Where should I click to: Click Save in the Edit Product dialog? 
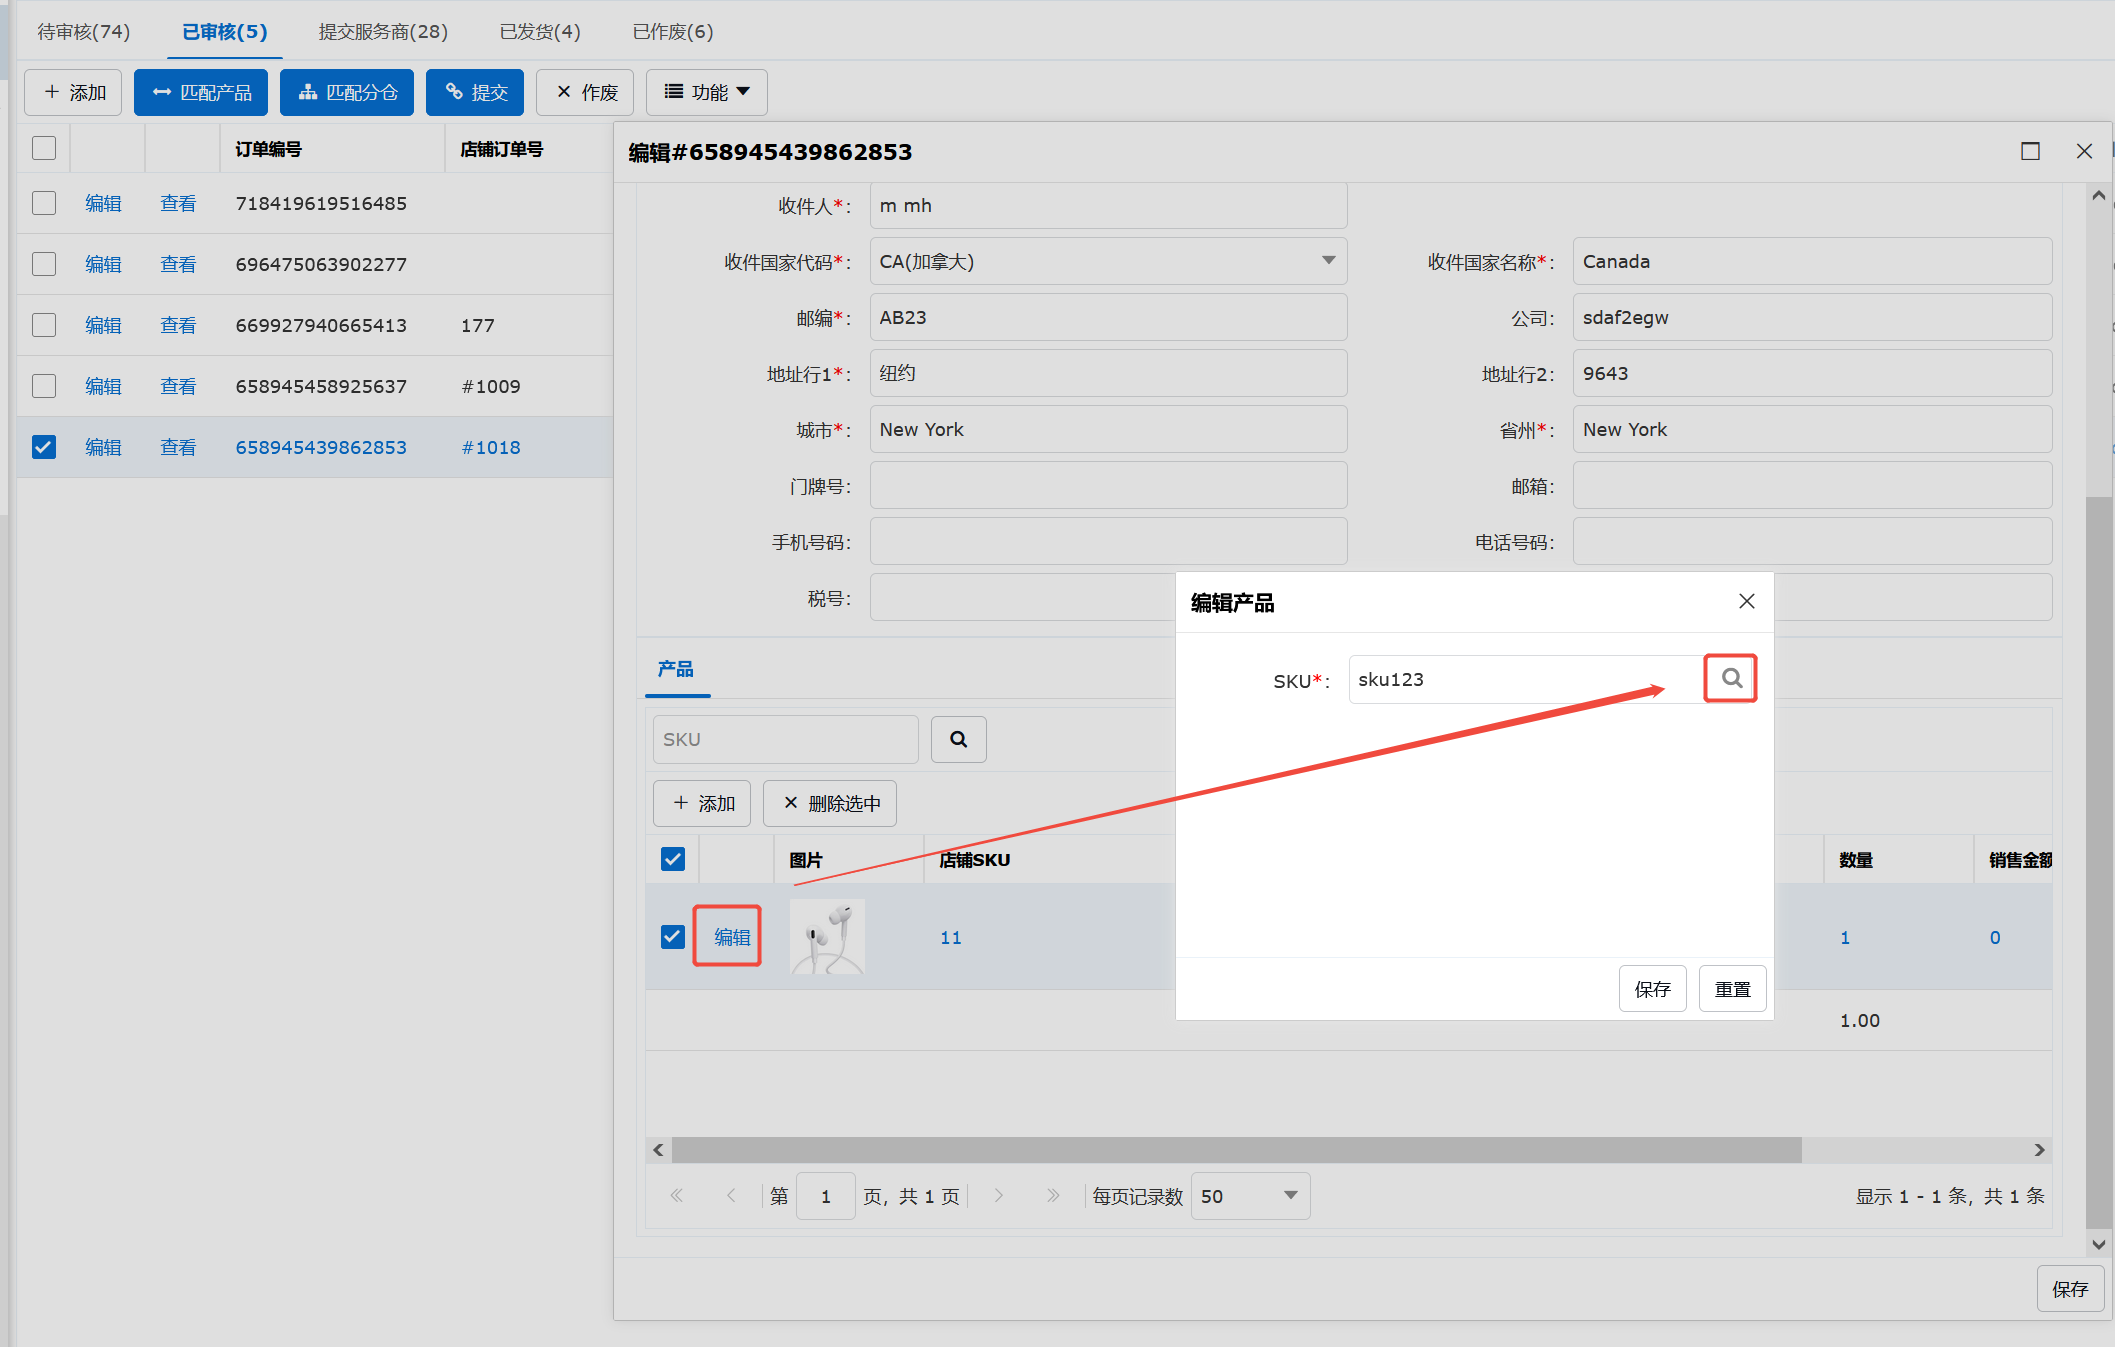[x=1652, y=989]
